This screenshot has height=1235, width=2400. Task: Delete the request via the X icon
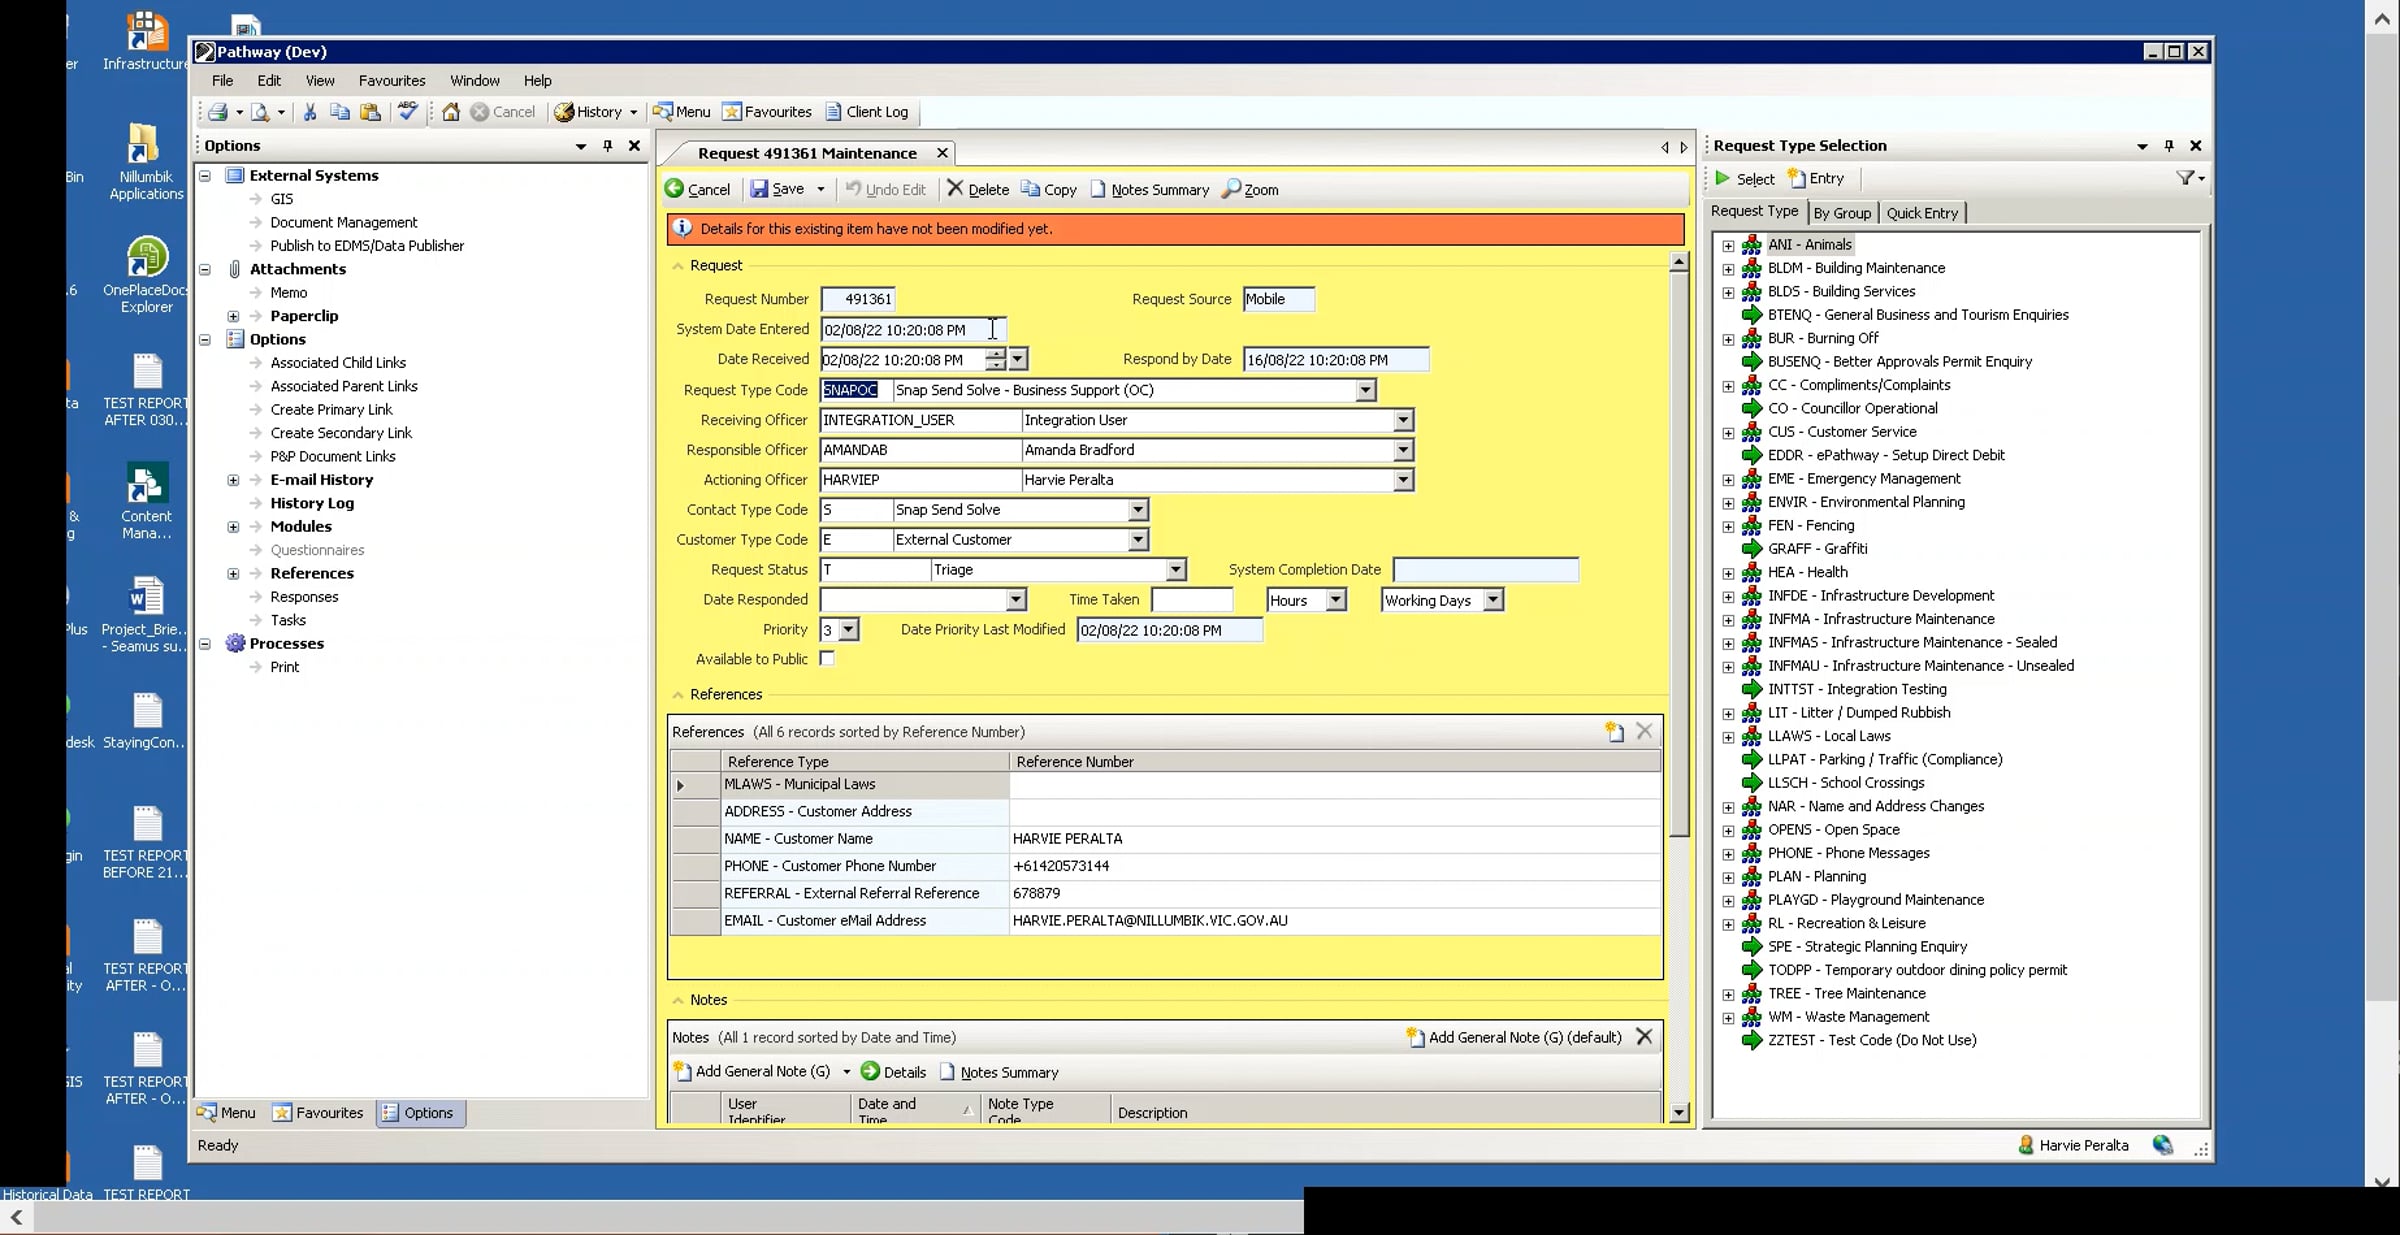tap(978, 189)
